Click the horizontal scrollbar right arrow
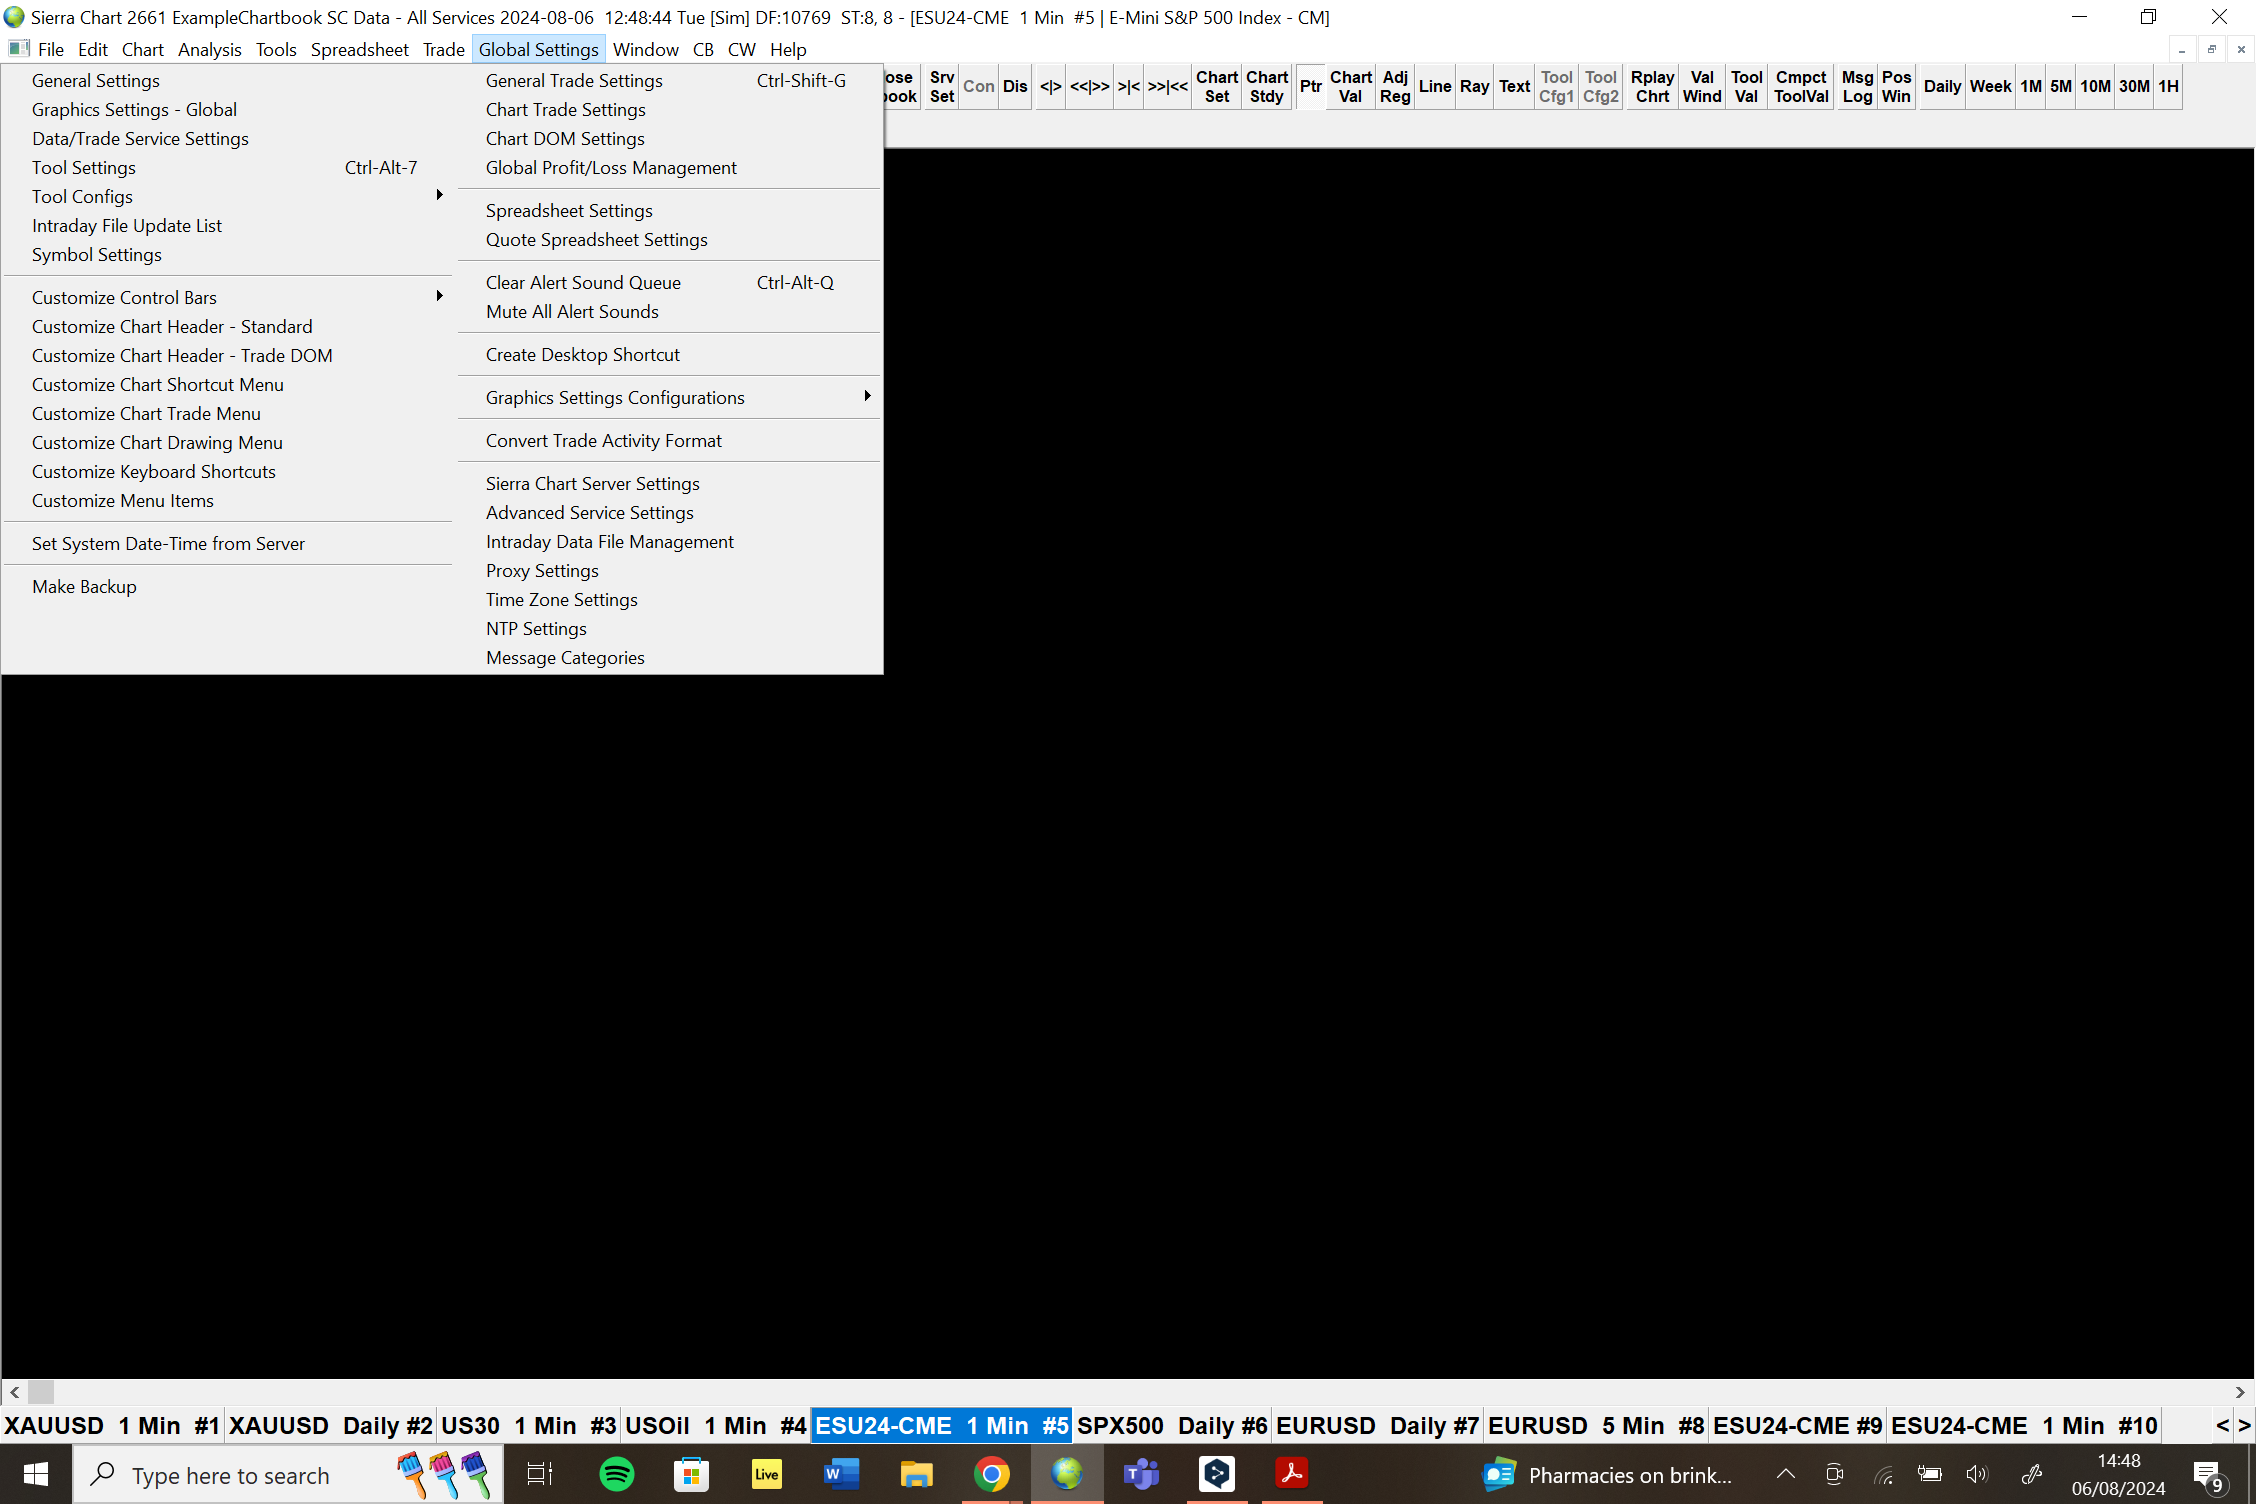This screenshot has width=2256, height=1504. pos(2240,1392)
